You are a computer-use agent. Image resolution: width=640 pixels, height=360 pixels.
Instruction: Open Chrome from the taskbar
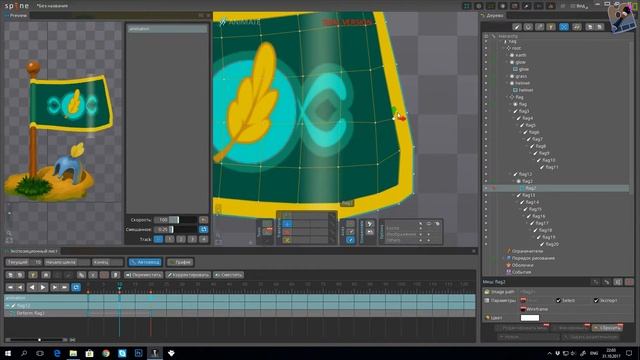tap(106, 353)
